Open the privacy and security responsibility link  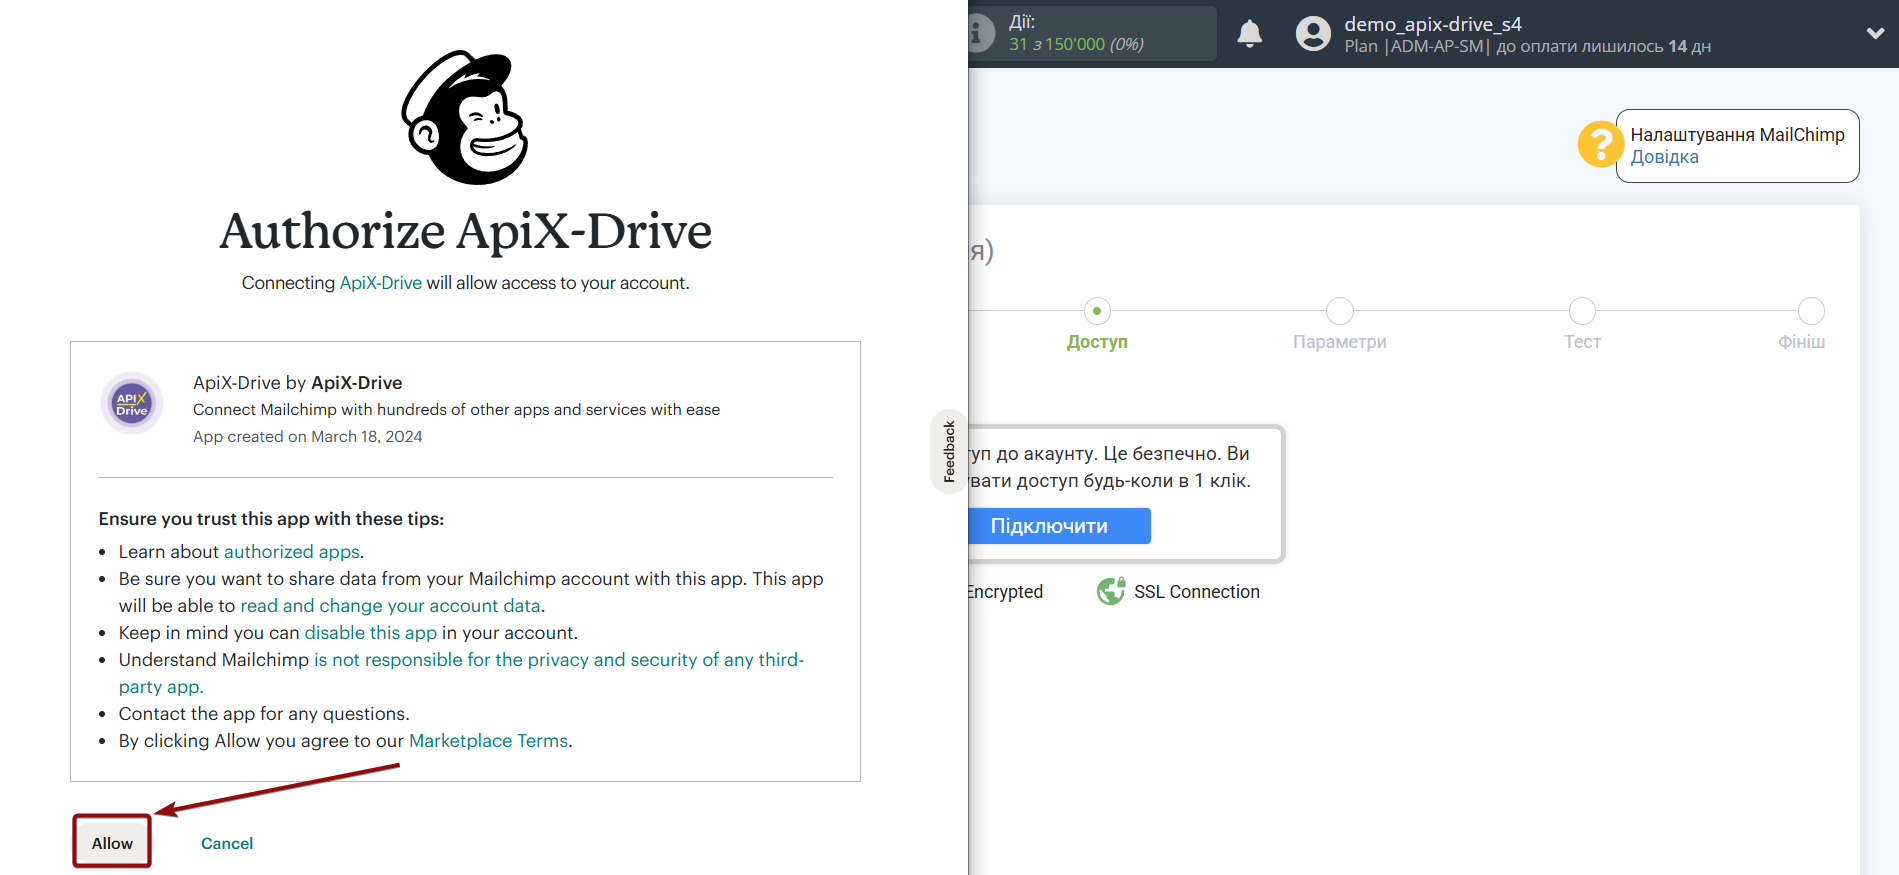pos(461,673)
